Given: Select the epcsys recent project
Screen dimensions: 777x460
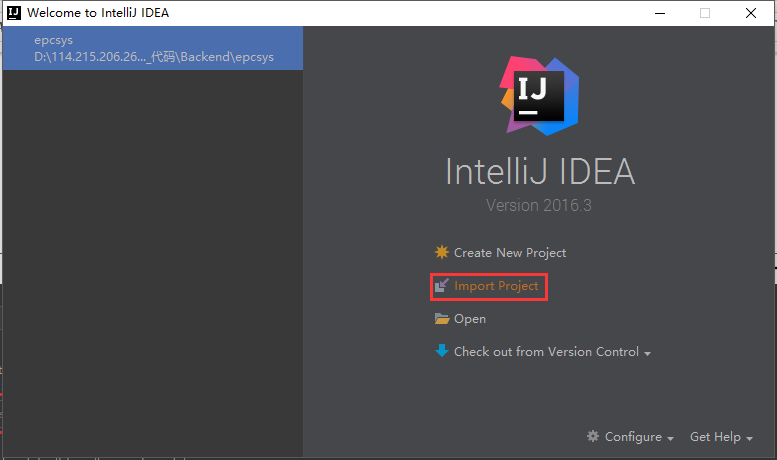Looking at the screenshot, I should click(54, 41).
